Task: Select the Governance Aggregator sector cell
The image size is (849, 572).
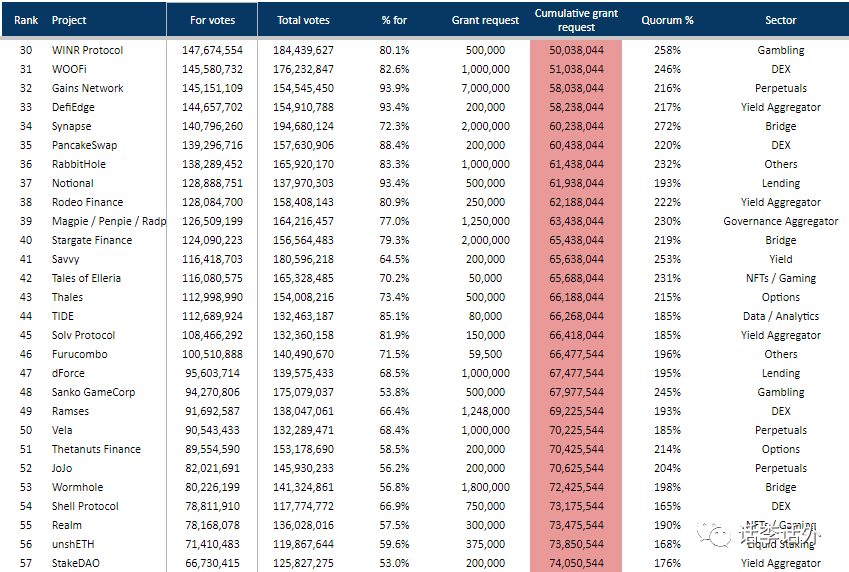Action: point(781,221)
